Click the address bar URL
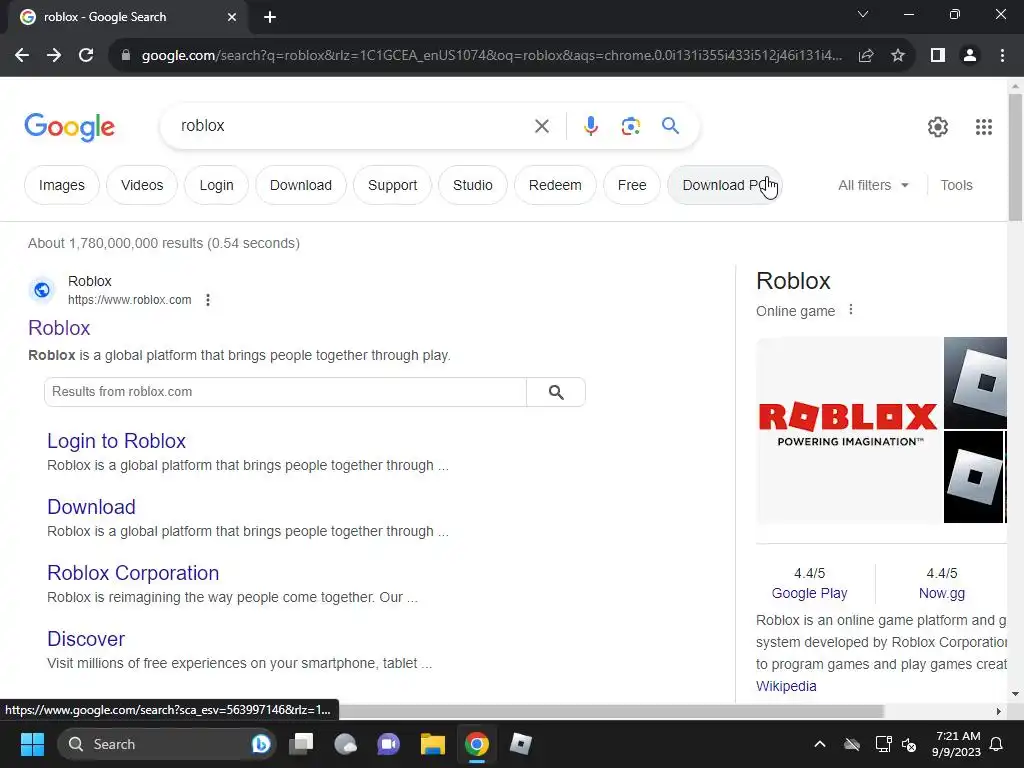The width and height of the screenshot is (1024, 768). (x=491, y=56)
